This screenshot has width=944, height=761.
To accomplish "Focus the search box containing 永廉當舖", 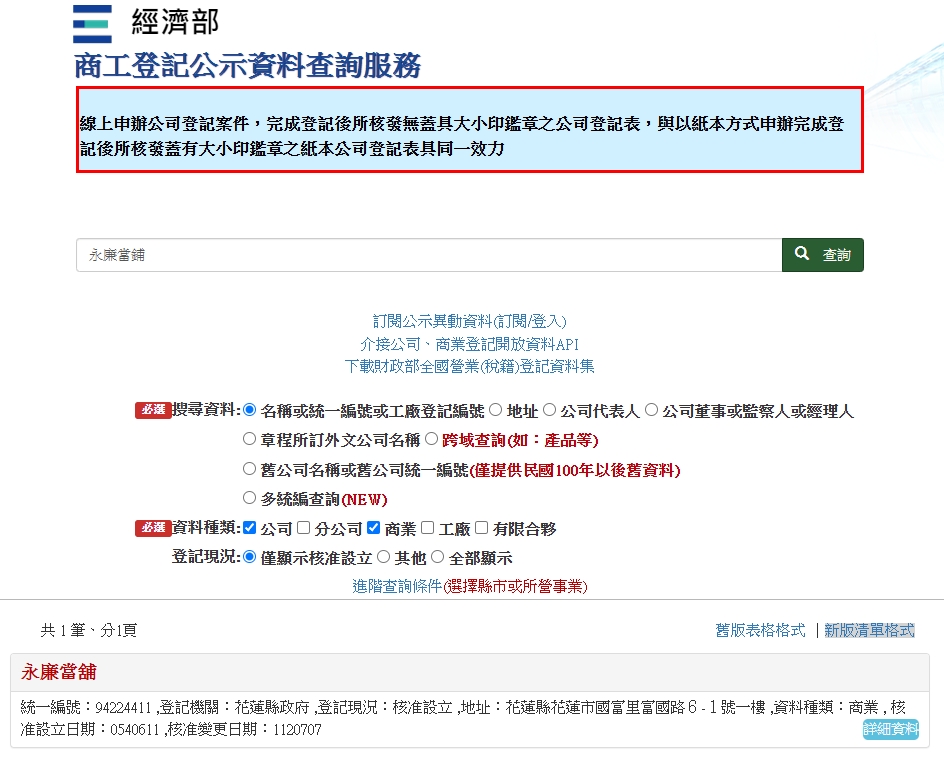I will click(x=429, y=255).
